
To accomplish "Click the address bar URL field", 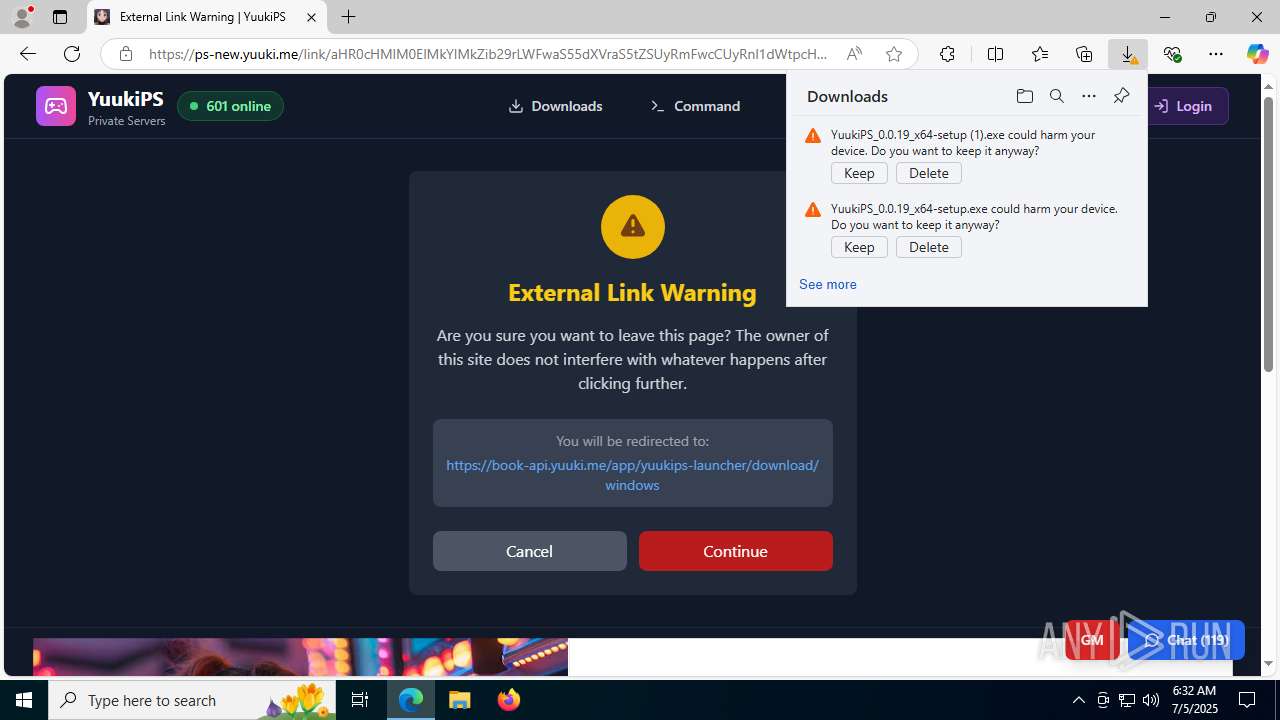I will pyautogui.click(x=488, y=54).
